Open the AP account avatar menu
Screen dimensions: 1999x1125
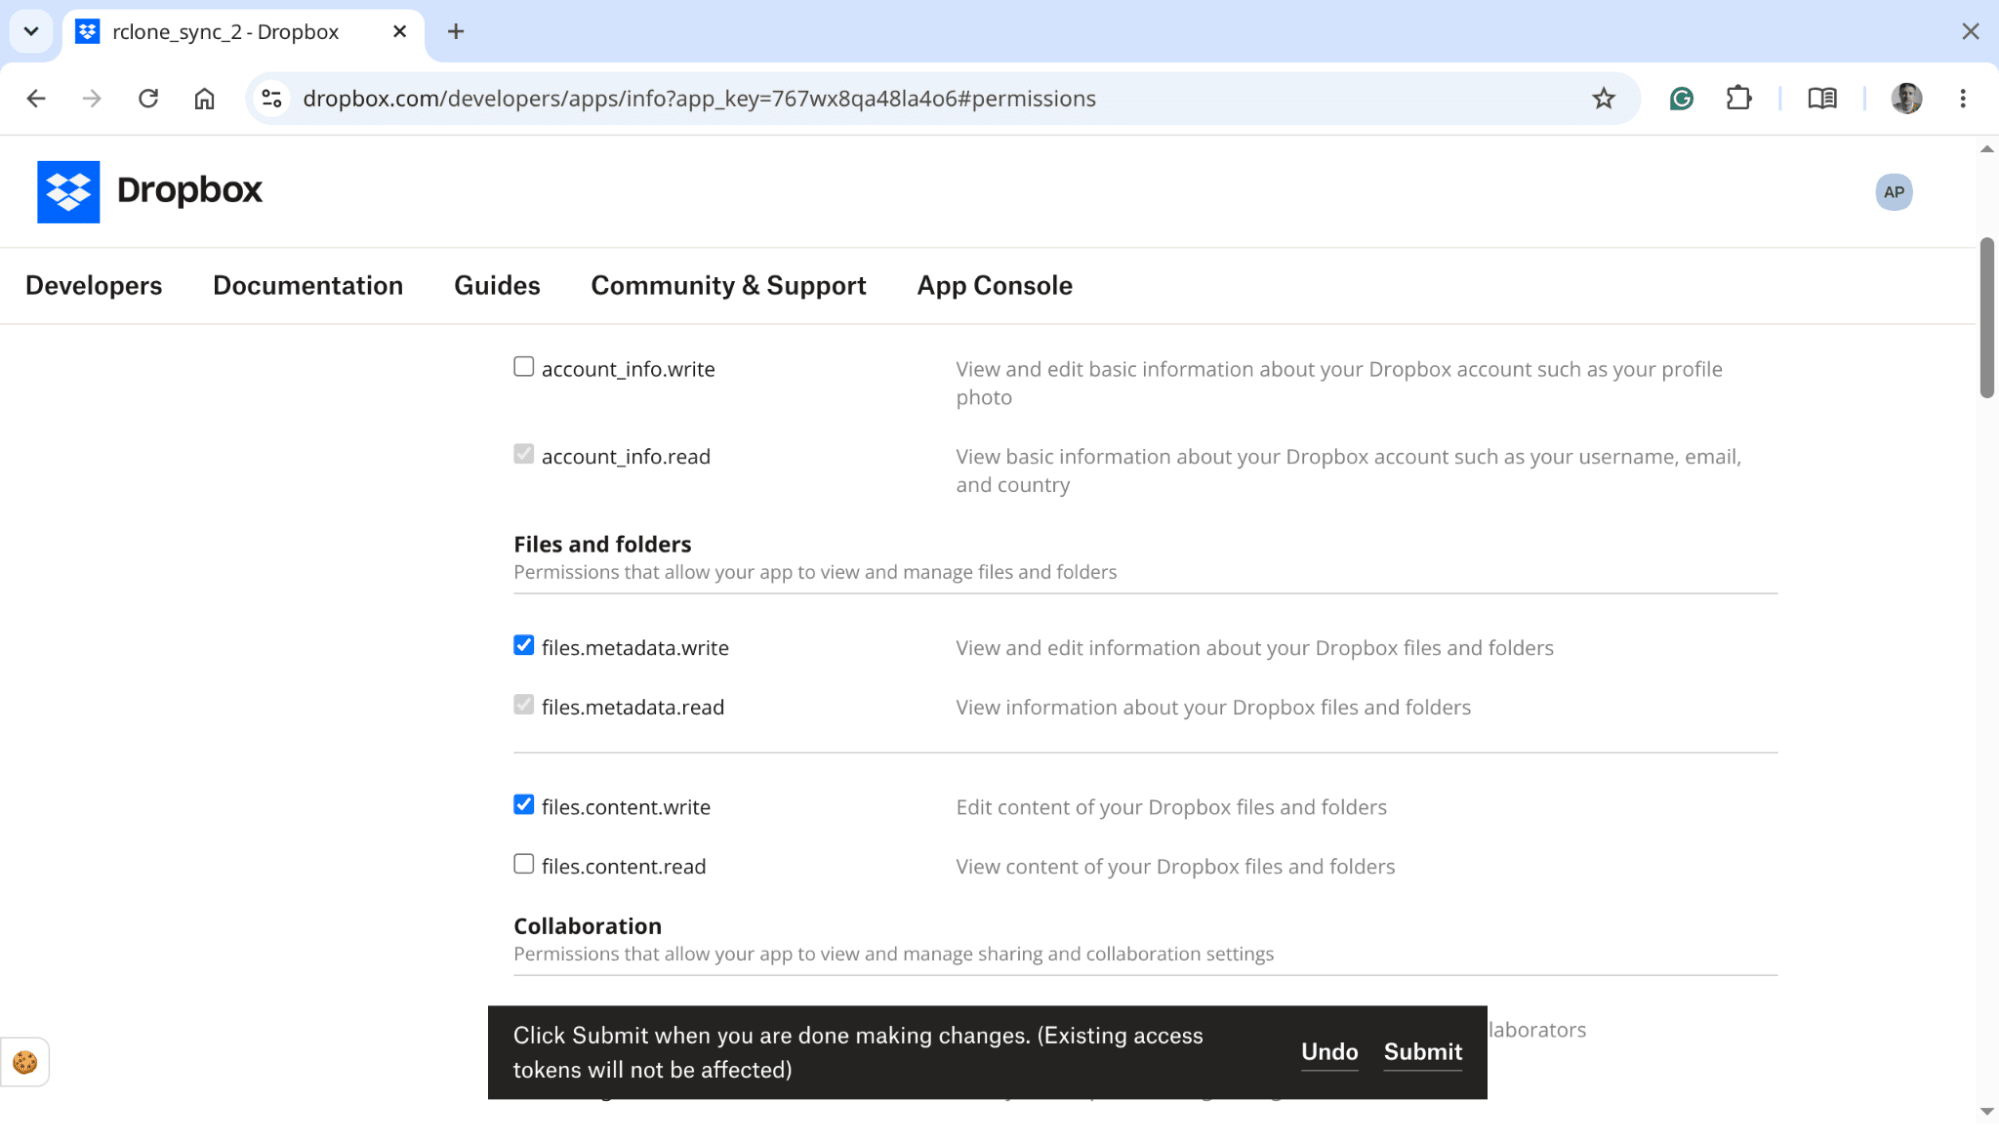tap(1894, 192)
